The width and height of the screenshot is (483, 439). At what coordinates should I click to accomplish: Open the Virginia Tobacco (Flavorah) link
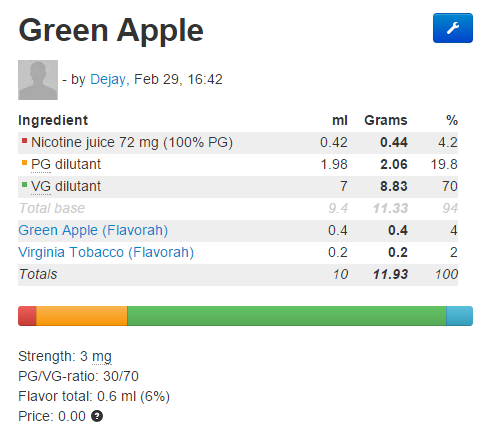(x=106, y=252)
